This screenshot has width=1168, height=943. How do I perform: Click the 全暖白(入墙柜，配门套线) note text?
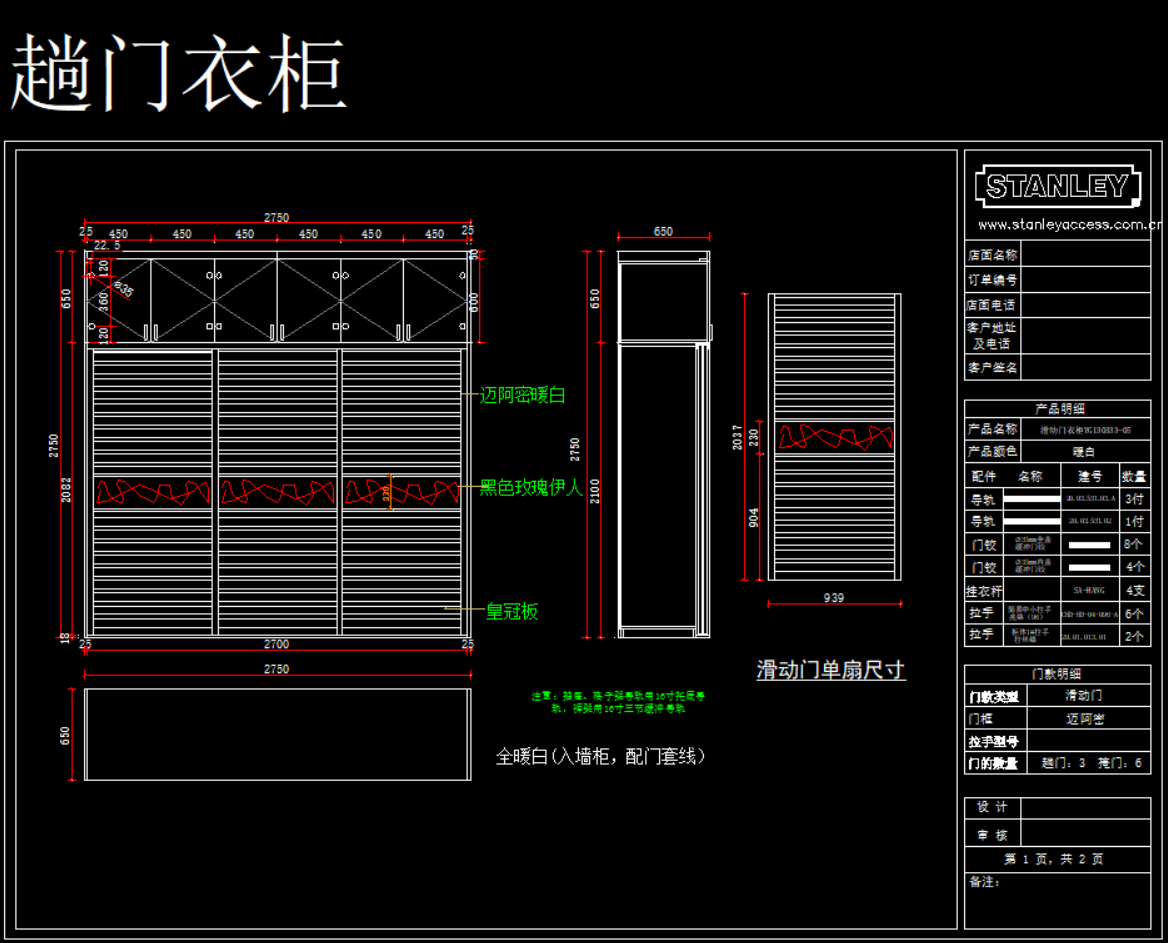(601, 756)
